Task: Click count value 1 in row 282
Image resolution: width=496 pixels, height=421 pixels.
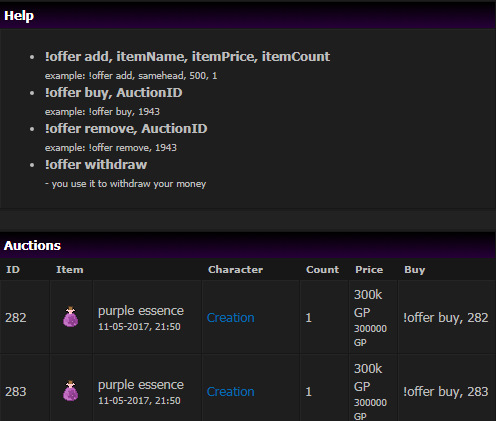Action: [x=309, y=318]
